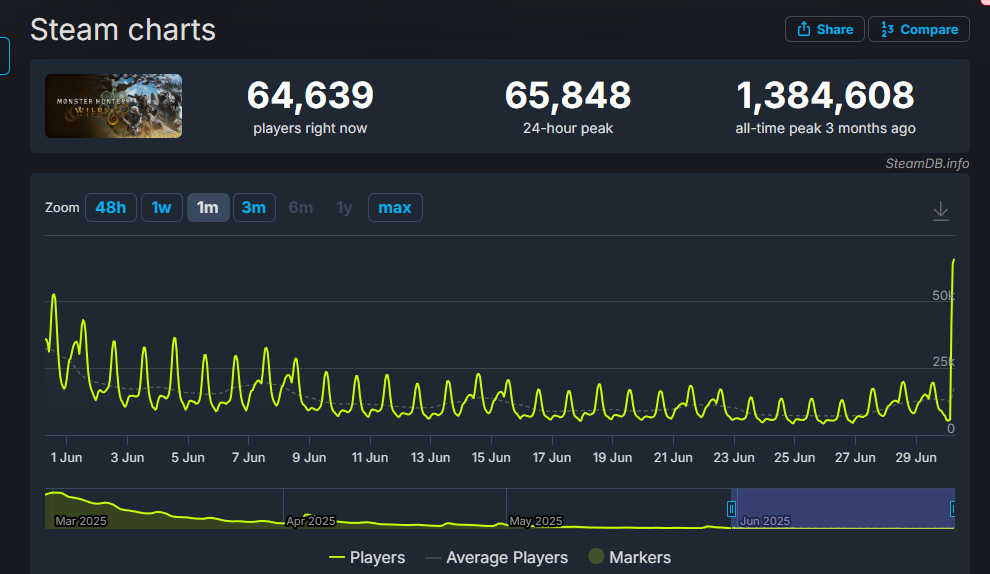Click the chart download icon
Screen dimensions: 990x574
(941, 211)
